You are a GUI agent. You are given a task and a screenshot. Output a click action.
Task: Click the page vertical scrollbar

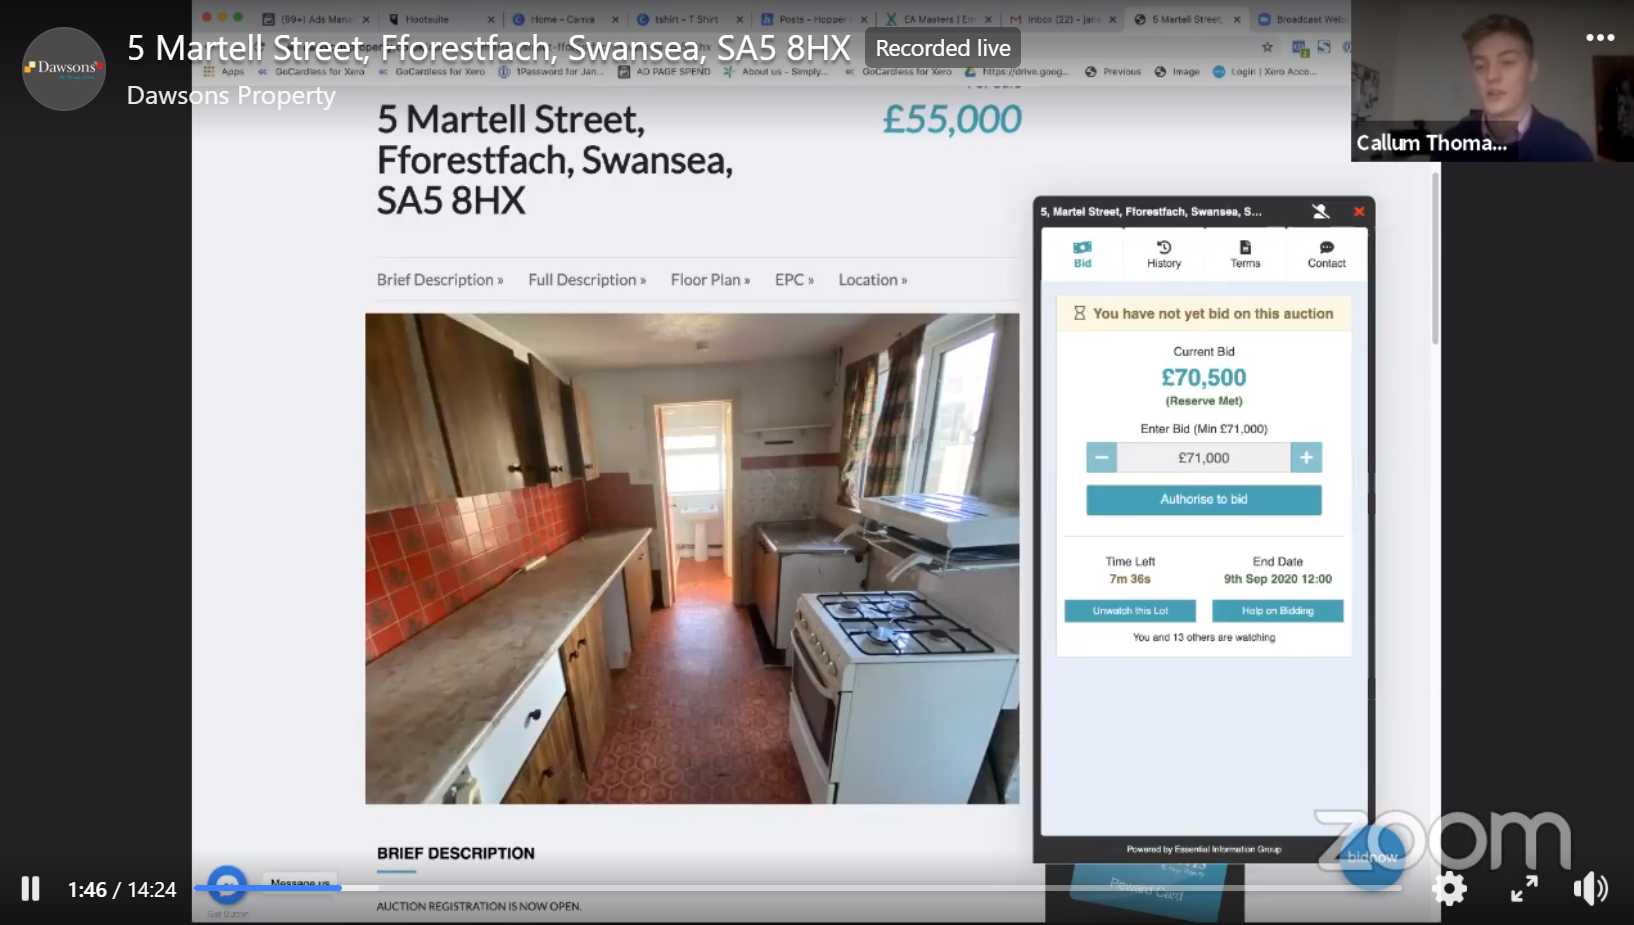click(1435, 260)
